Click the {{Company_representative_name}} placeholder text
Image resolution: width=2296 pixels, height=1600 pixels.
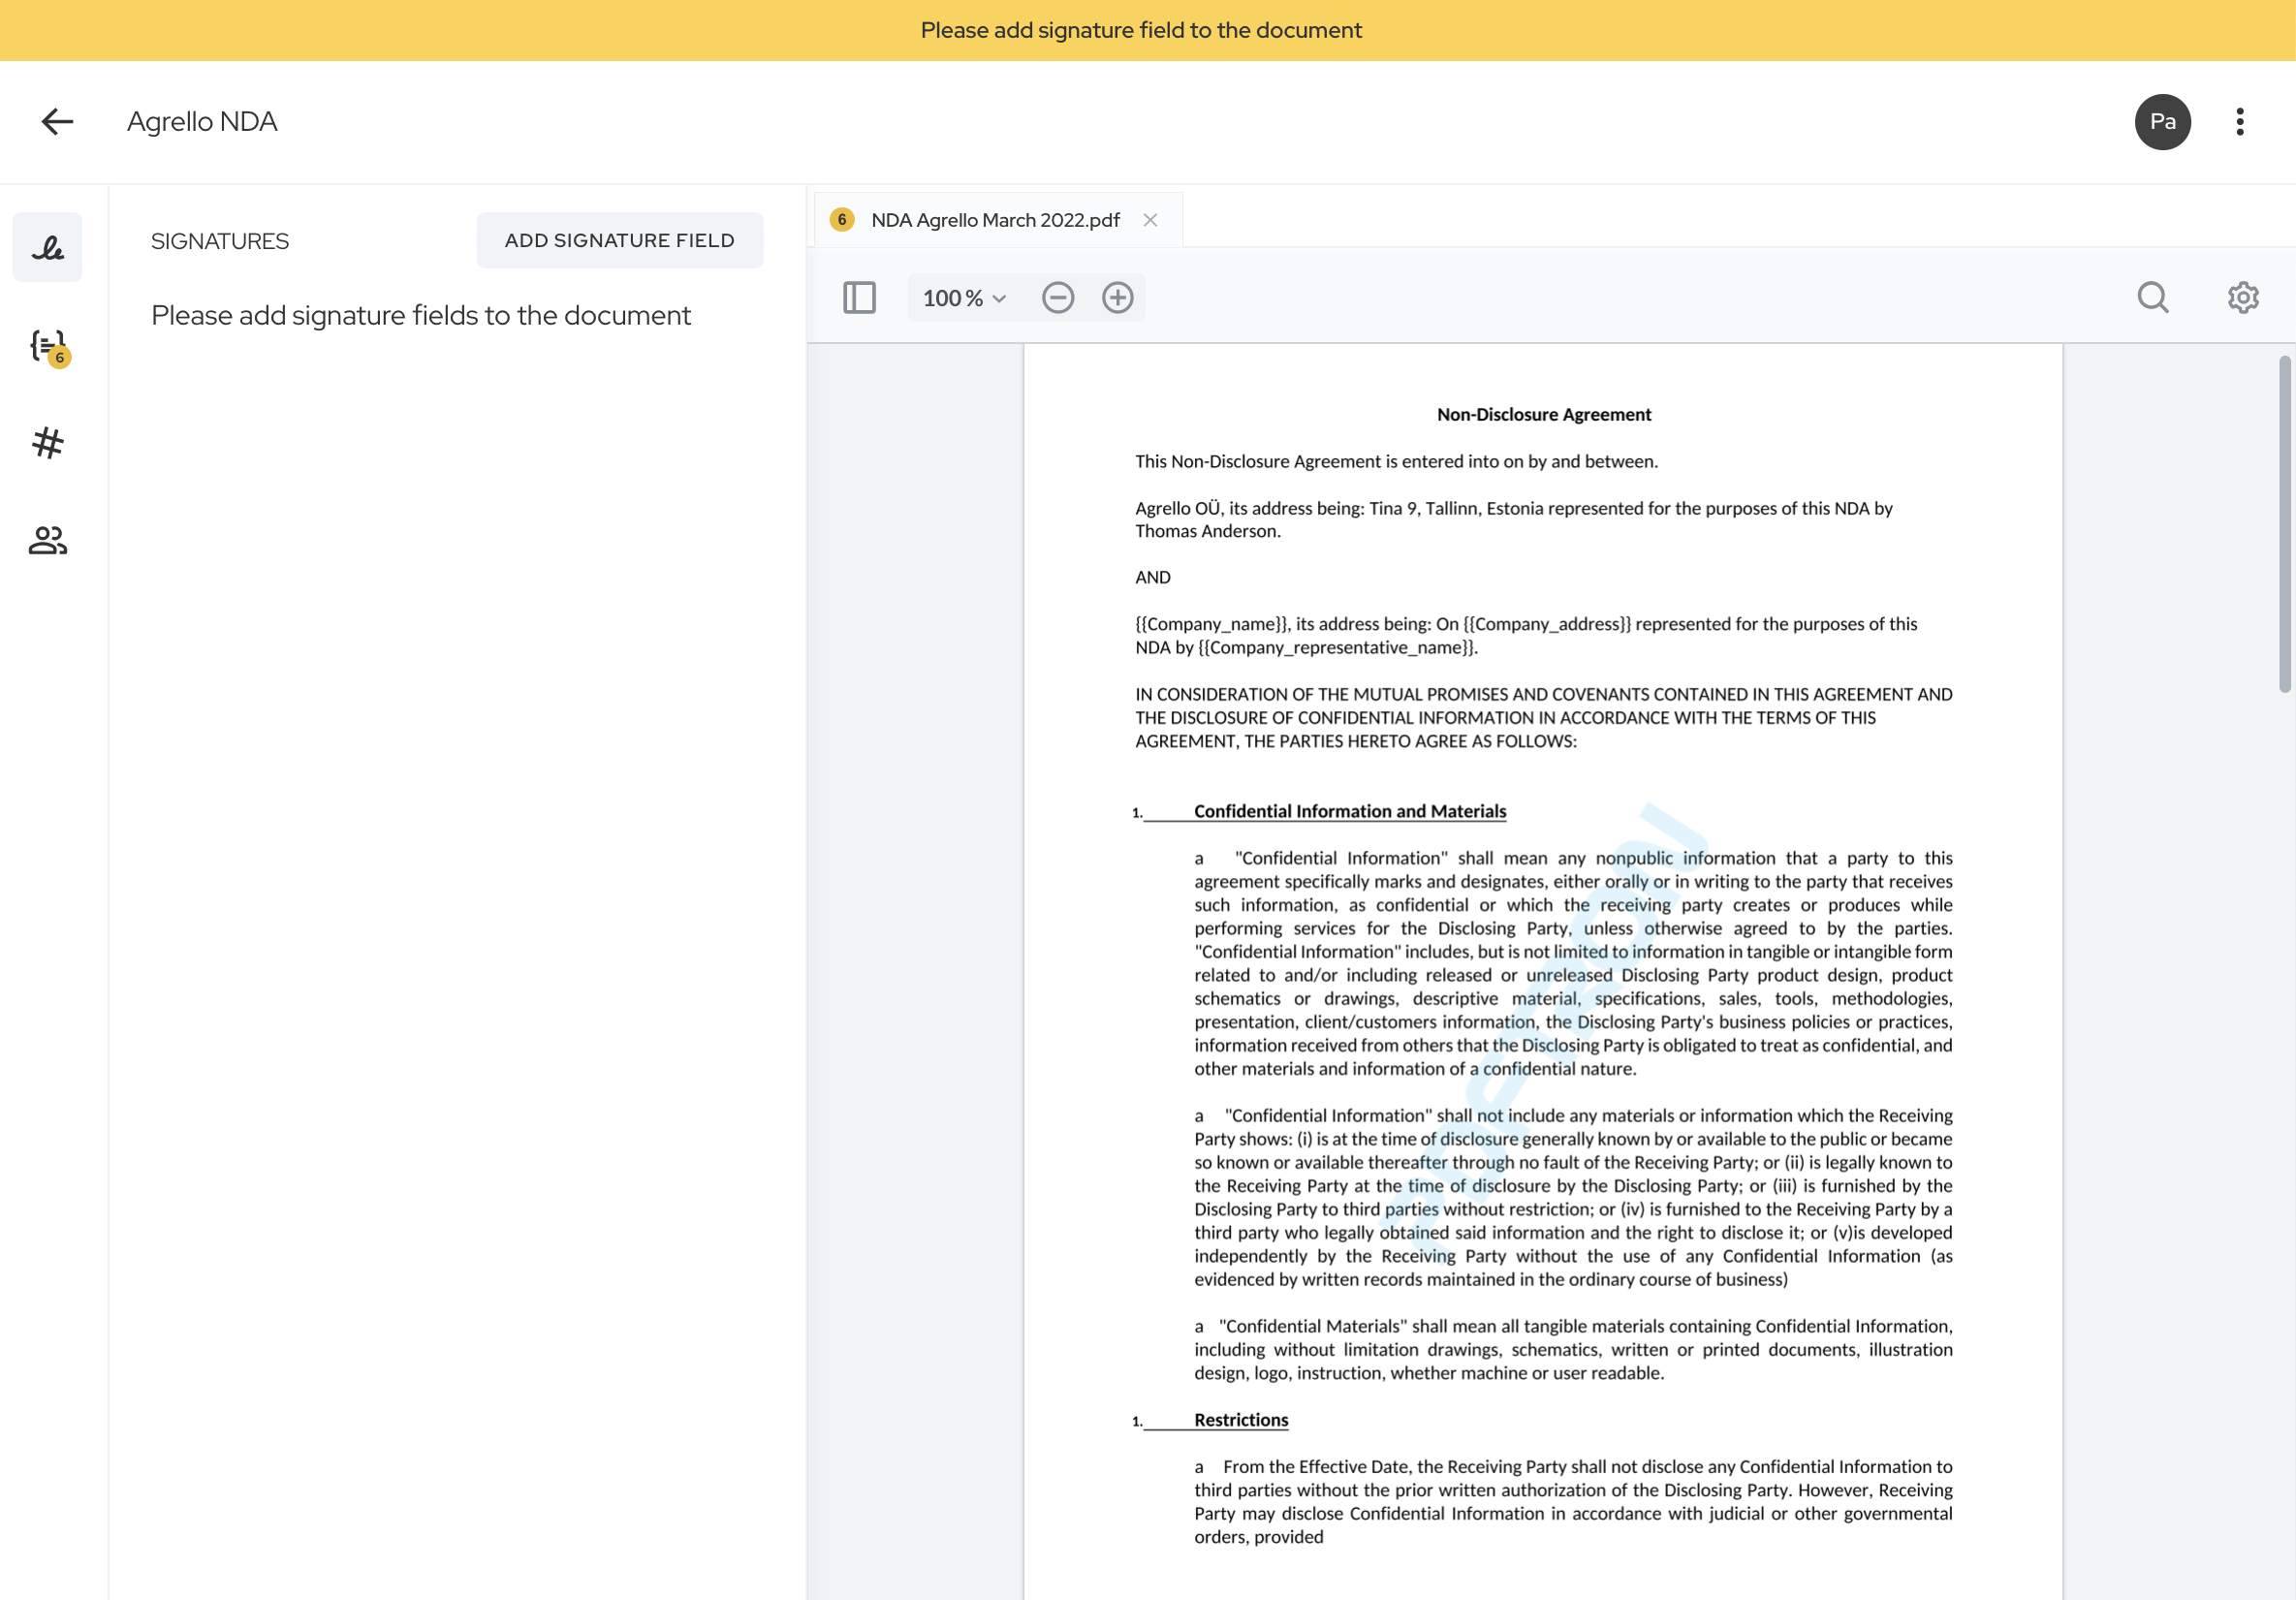1335,648
